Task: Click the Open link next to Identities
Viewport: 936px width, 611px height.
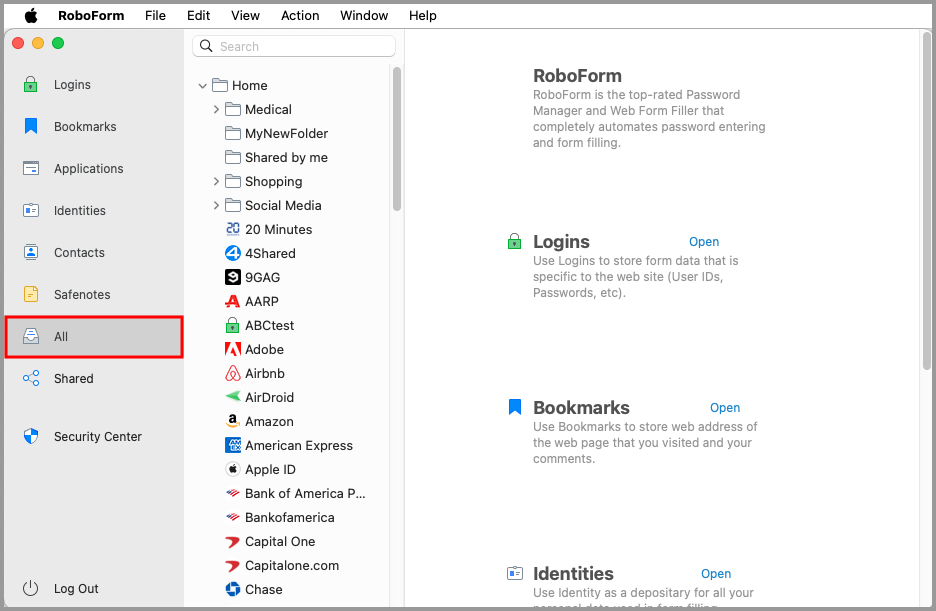Action: coord(716,573)
